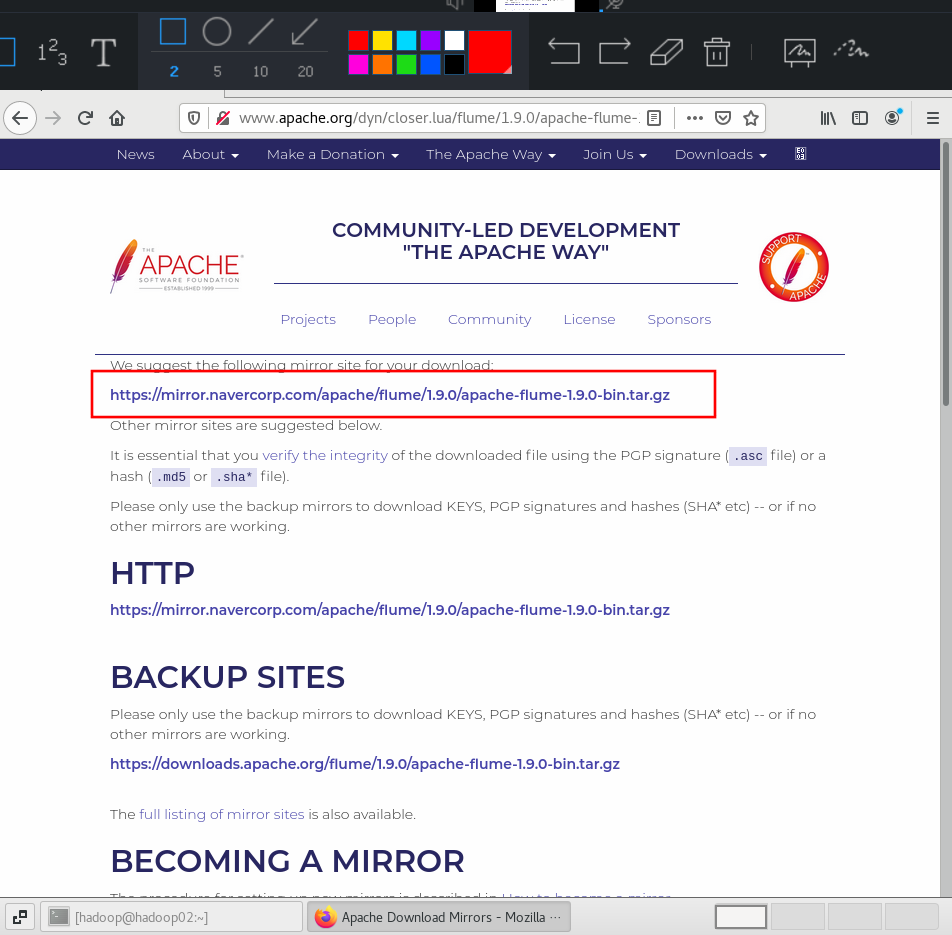Go forward in browser history
Viewport: 952px width, 935px height.
coord(53,118)
